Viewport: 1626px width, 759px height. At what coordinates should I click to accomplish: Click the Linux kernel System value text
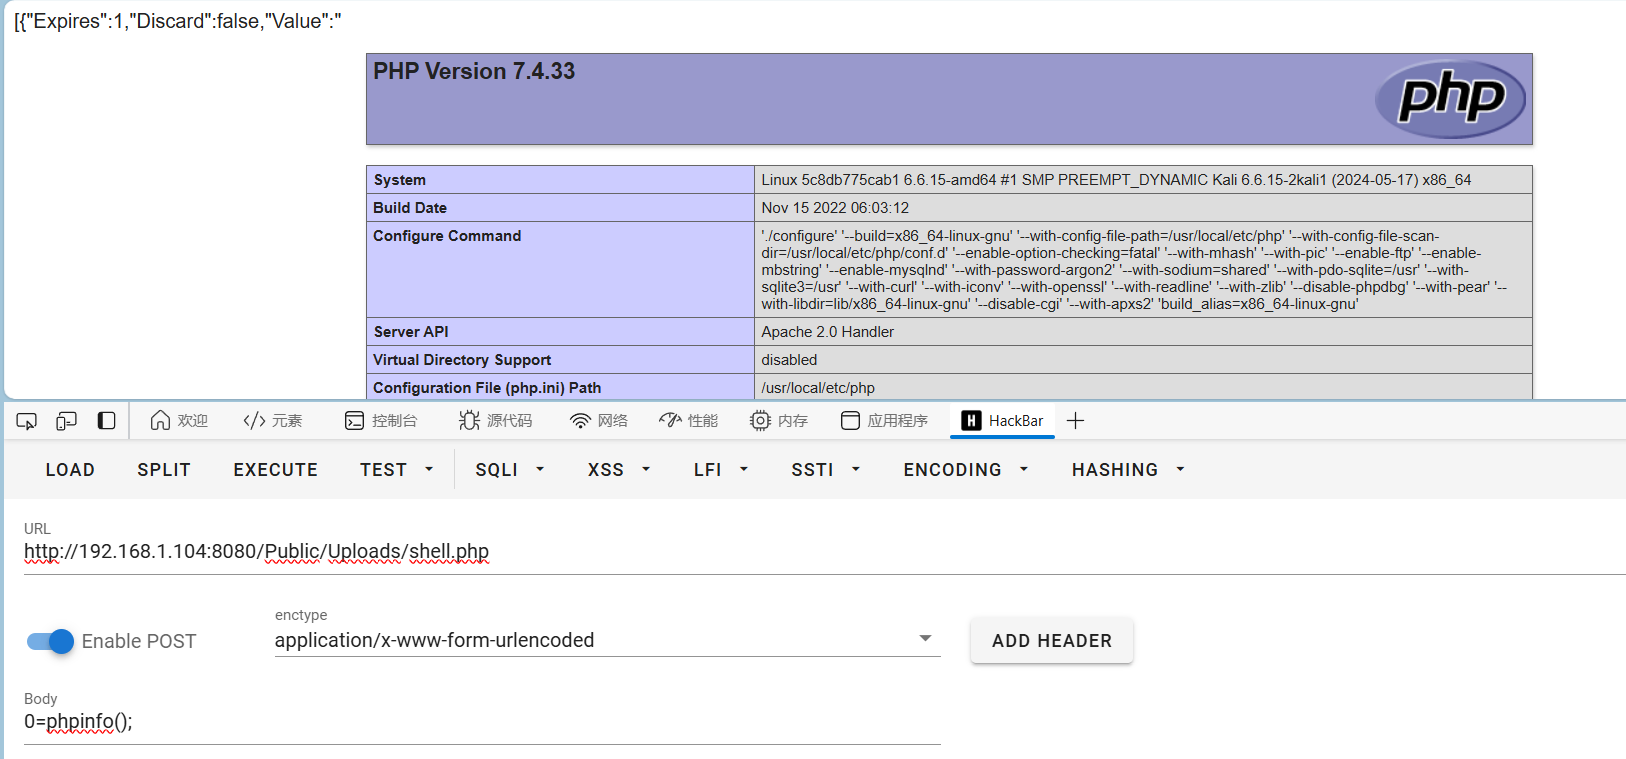[1116, 180]
